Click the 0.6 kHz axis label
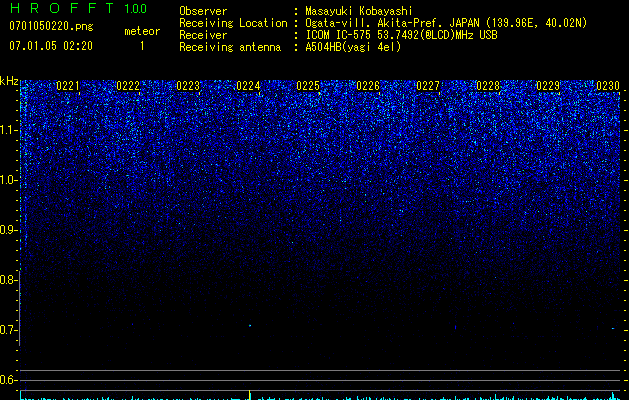This screenshot has width=629, height=400. click(x=8, y=380)
